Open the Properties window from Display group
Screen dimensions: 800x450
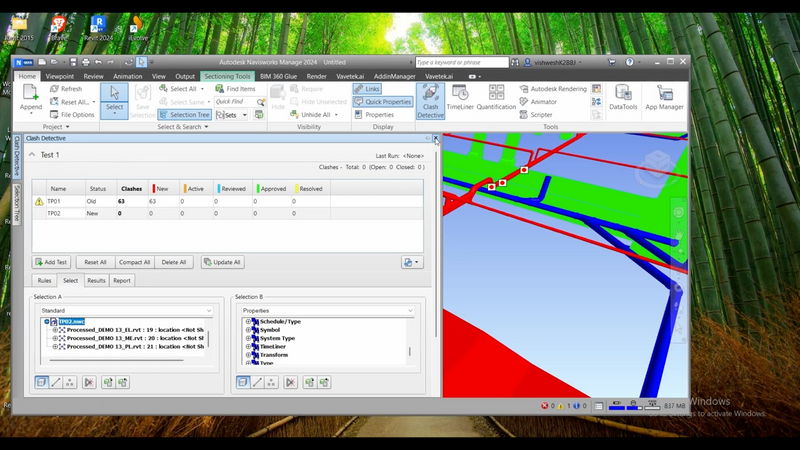coord(374,115)
